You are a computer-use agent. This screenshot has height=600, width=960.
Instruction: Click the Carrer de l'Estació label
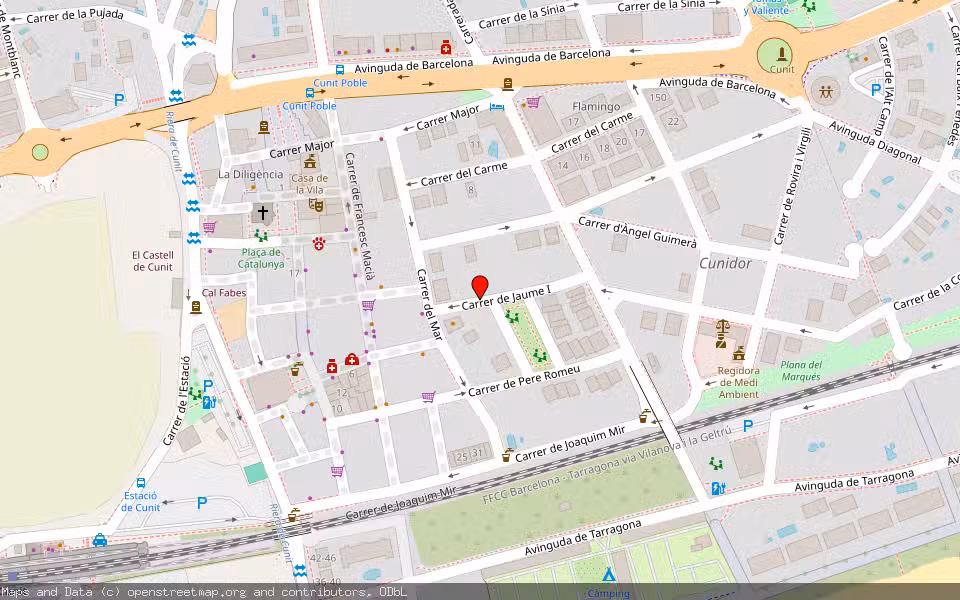pos(178,400)
